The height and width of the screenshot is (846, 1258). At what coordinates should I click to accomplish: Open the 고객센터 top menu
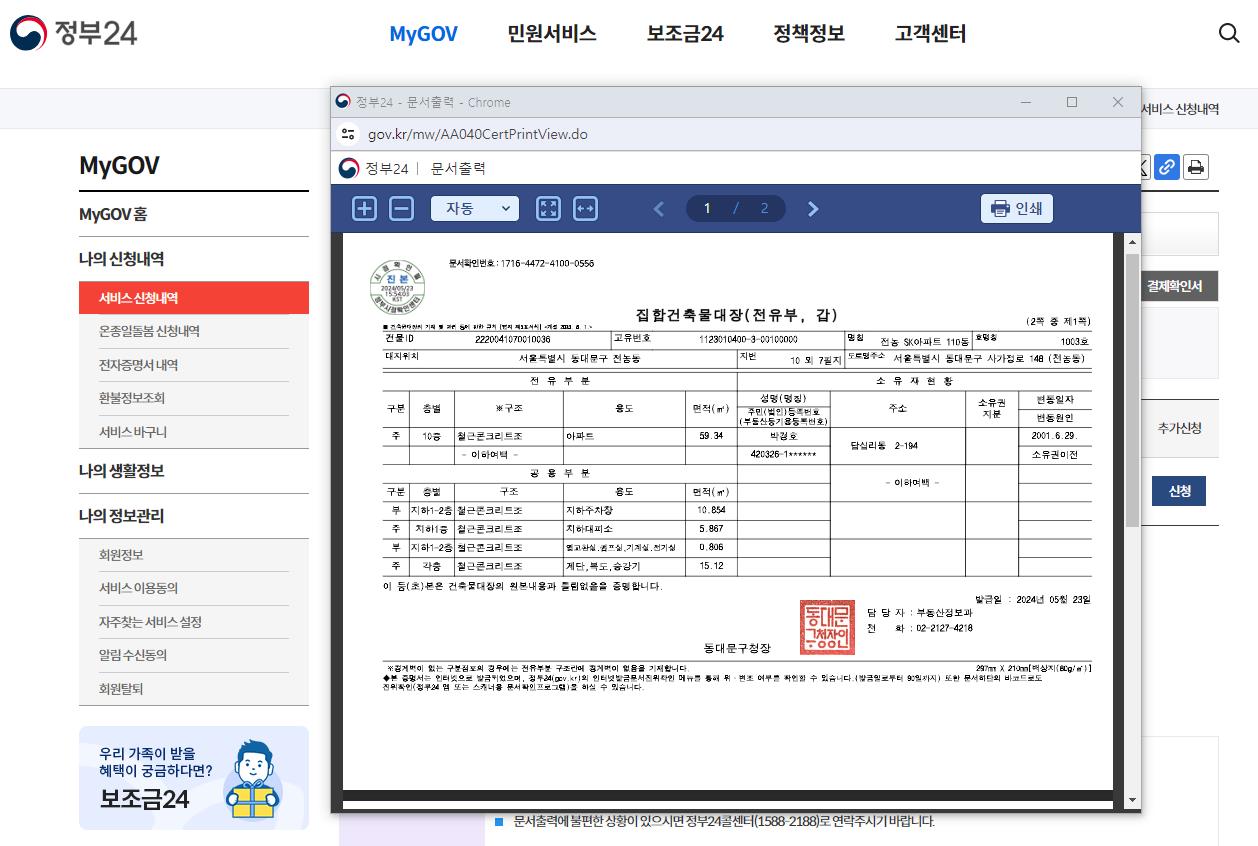(930, 33)
